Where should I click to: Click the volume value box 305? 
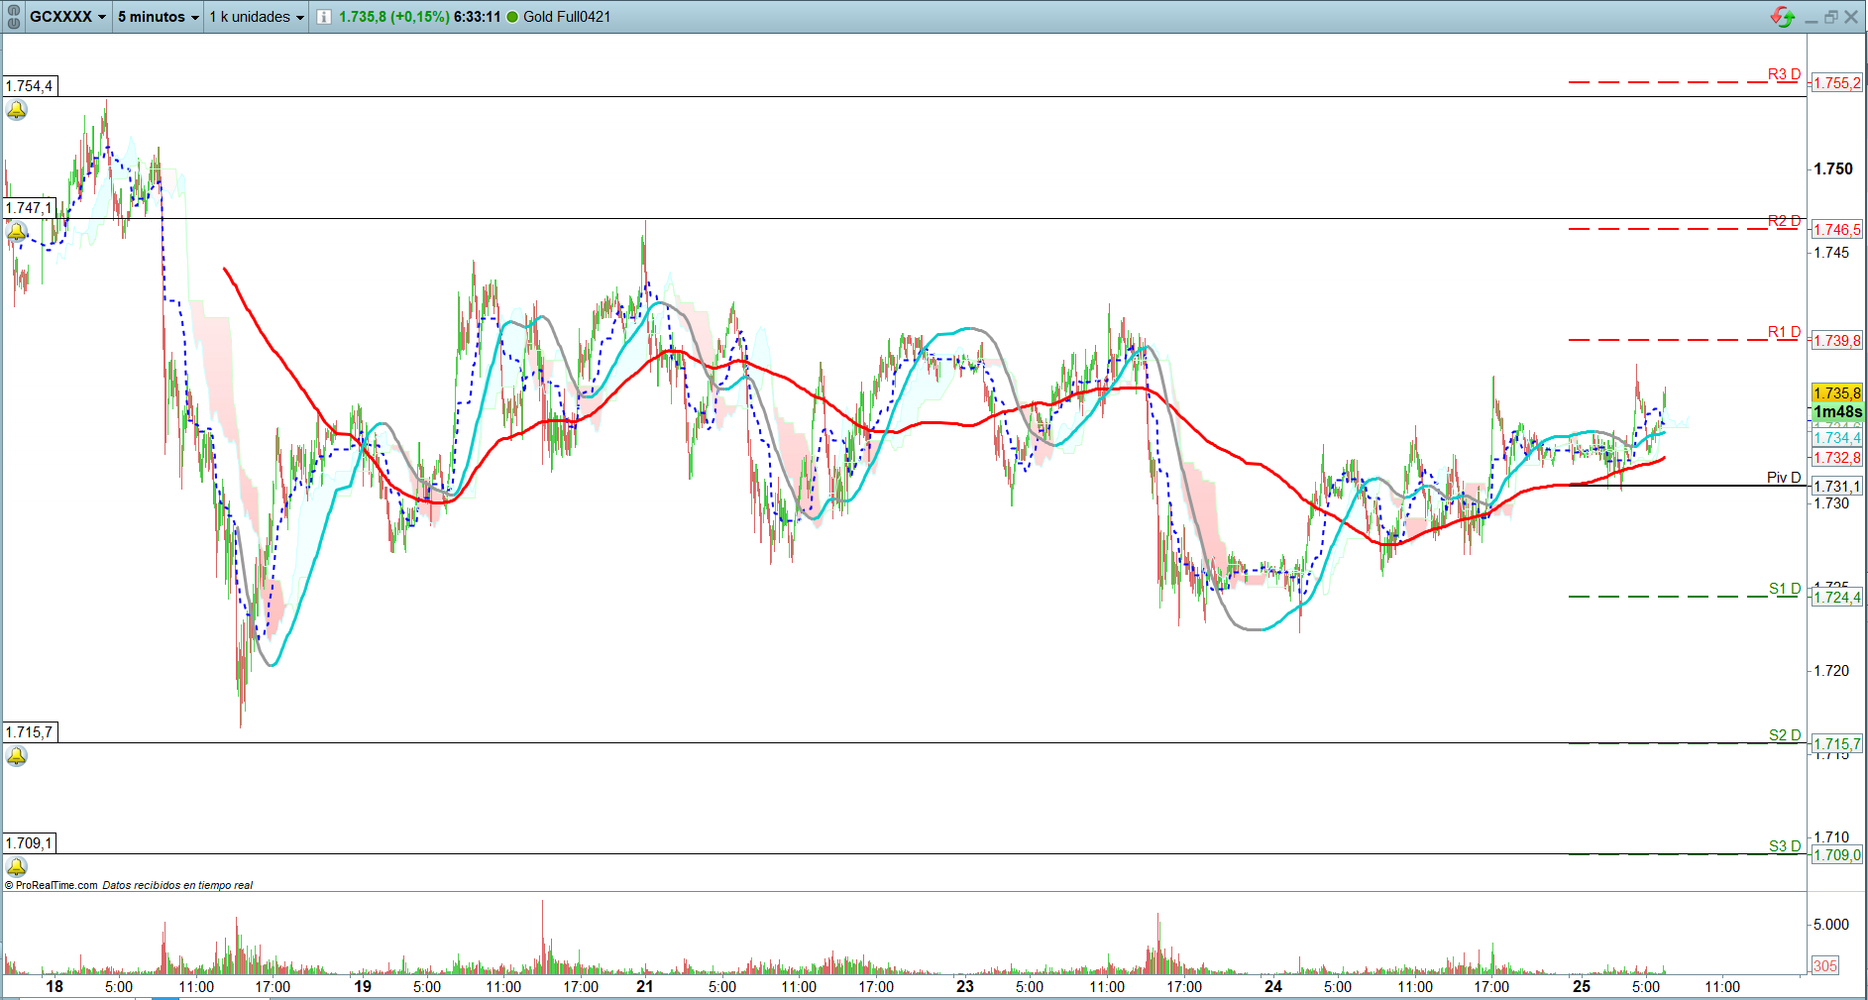tap(1825, 965)
